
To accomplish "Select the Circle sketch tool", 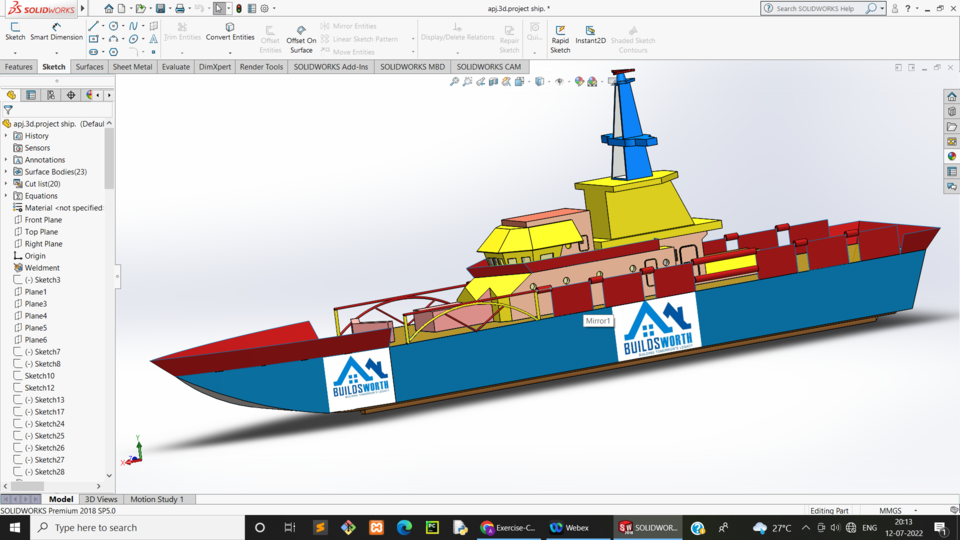I will coord(113,26).
